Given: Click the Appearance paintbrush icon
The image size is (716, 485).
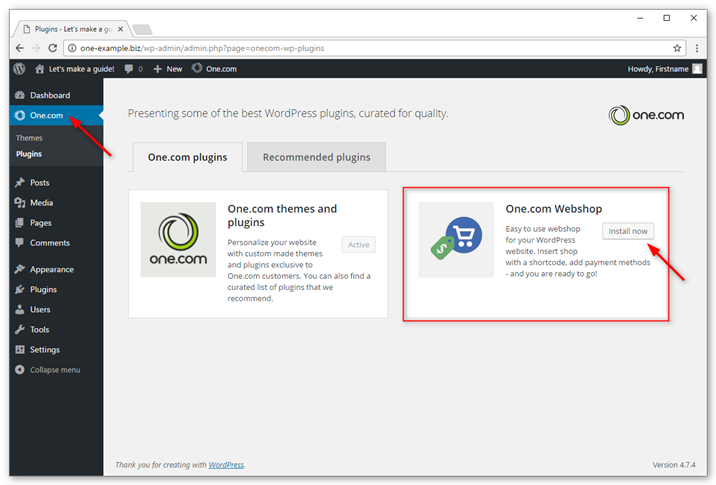Looking at the screenshot, I should point(20,269).
